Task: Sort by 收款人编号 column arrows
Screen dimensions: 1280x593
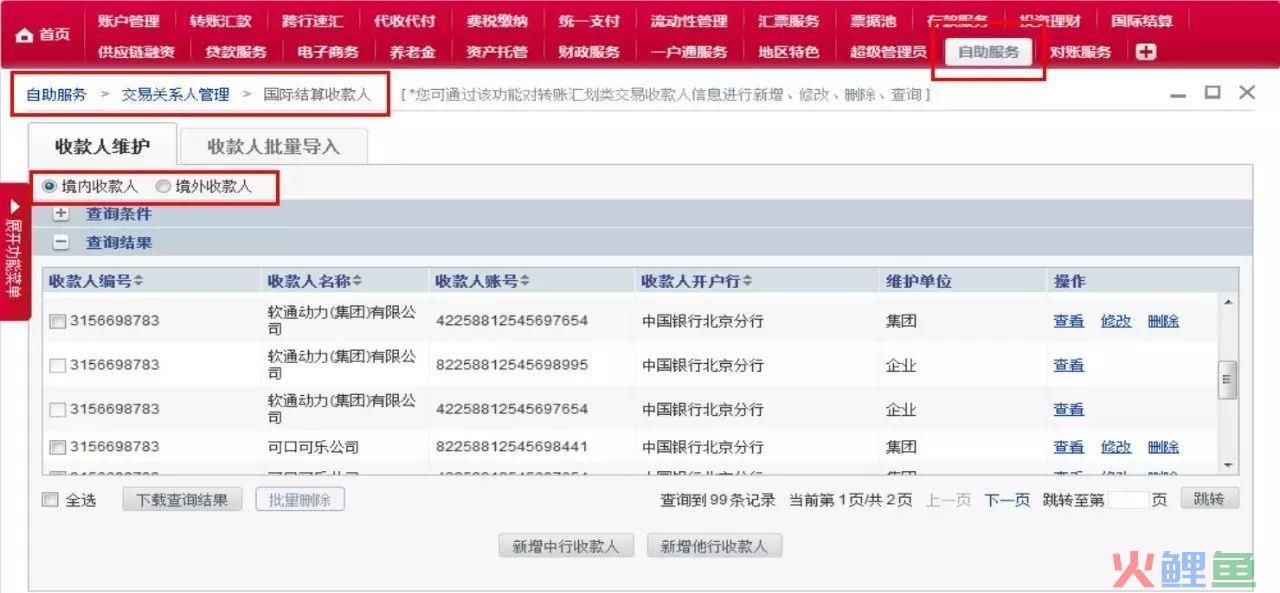Action: click(138, 282)
